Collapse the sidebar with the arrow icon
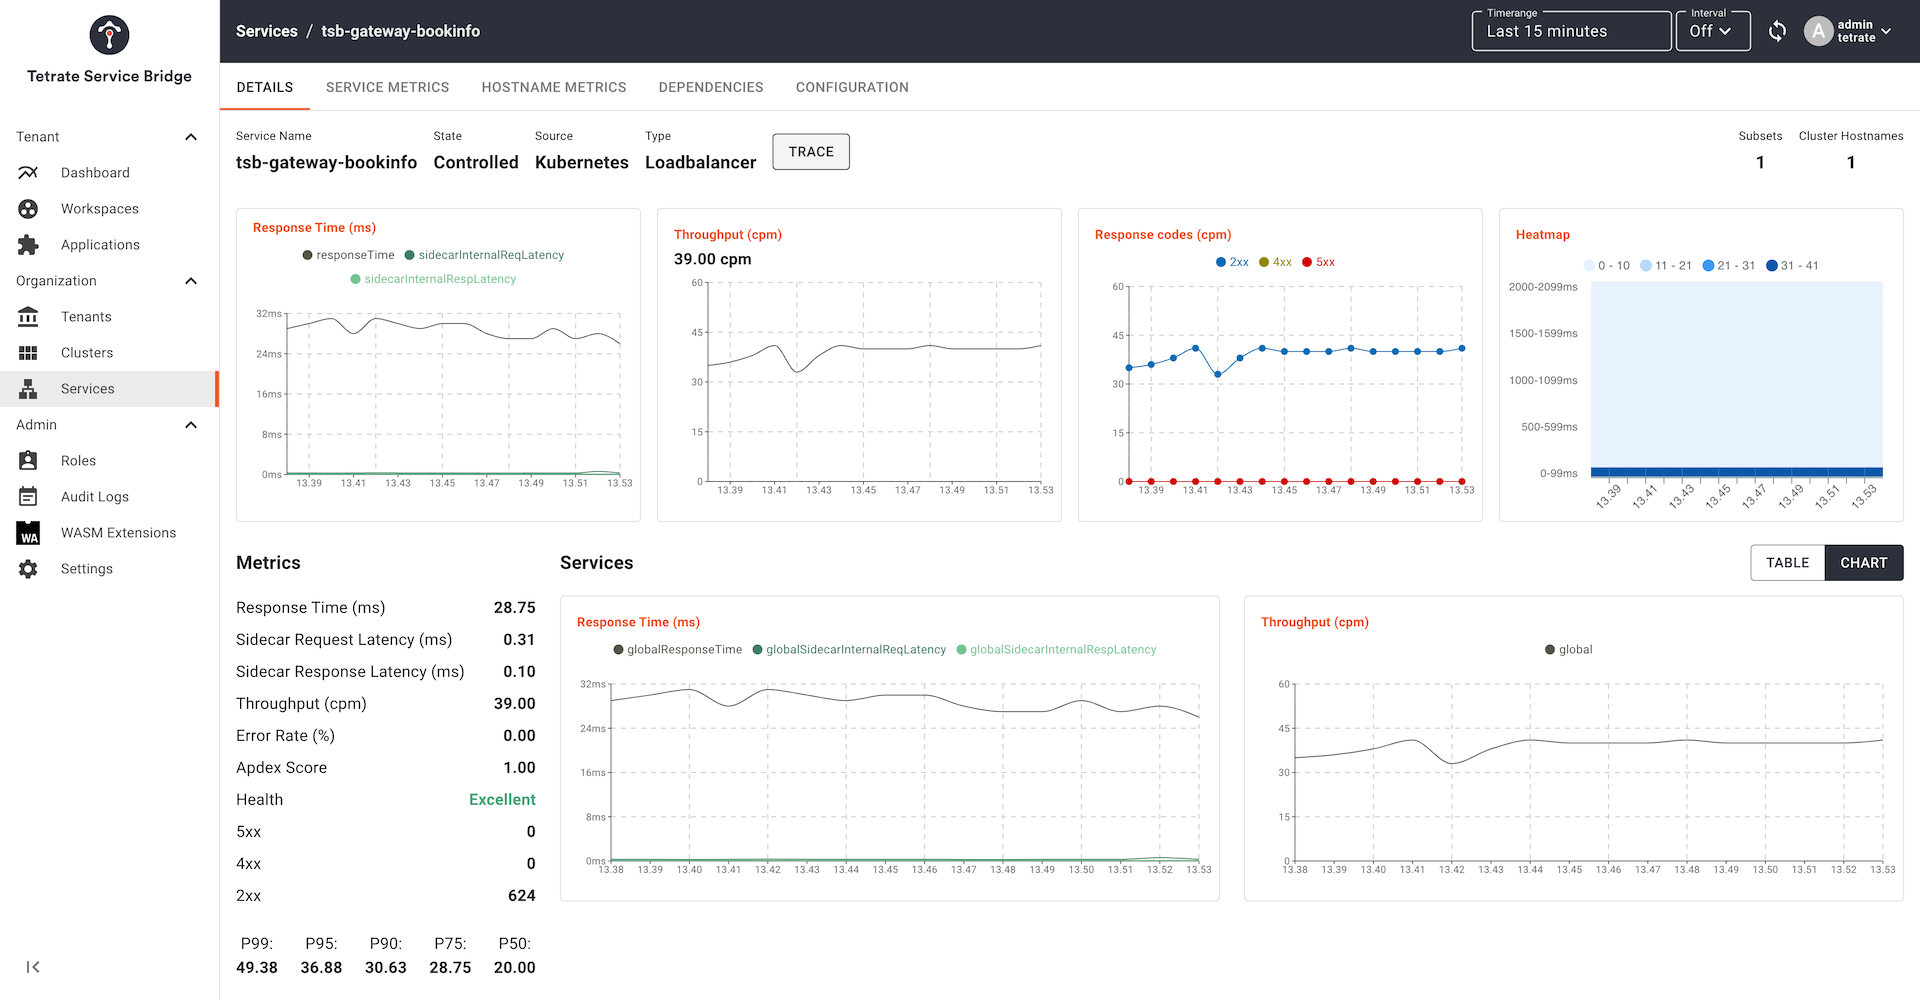Screen dimensions: 1920x1000 [33, 967]
